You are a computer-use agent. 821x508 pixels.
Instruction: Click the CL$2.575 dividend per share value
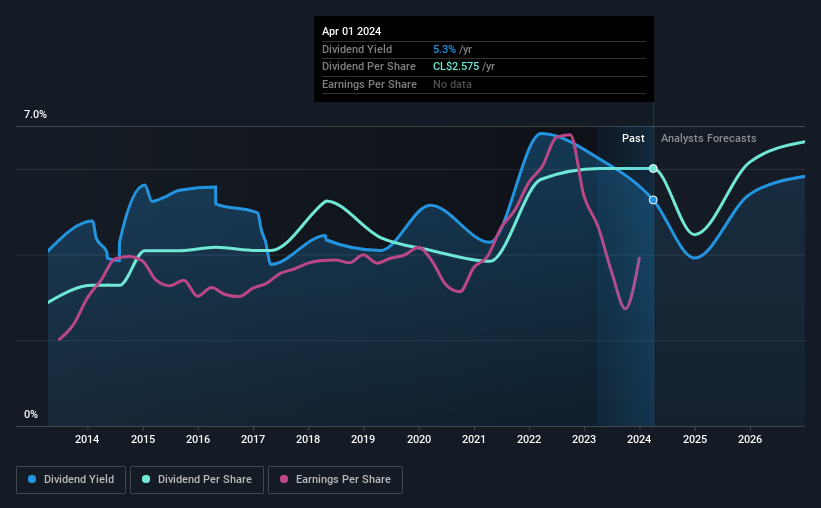(456, 67)
